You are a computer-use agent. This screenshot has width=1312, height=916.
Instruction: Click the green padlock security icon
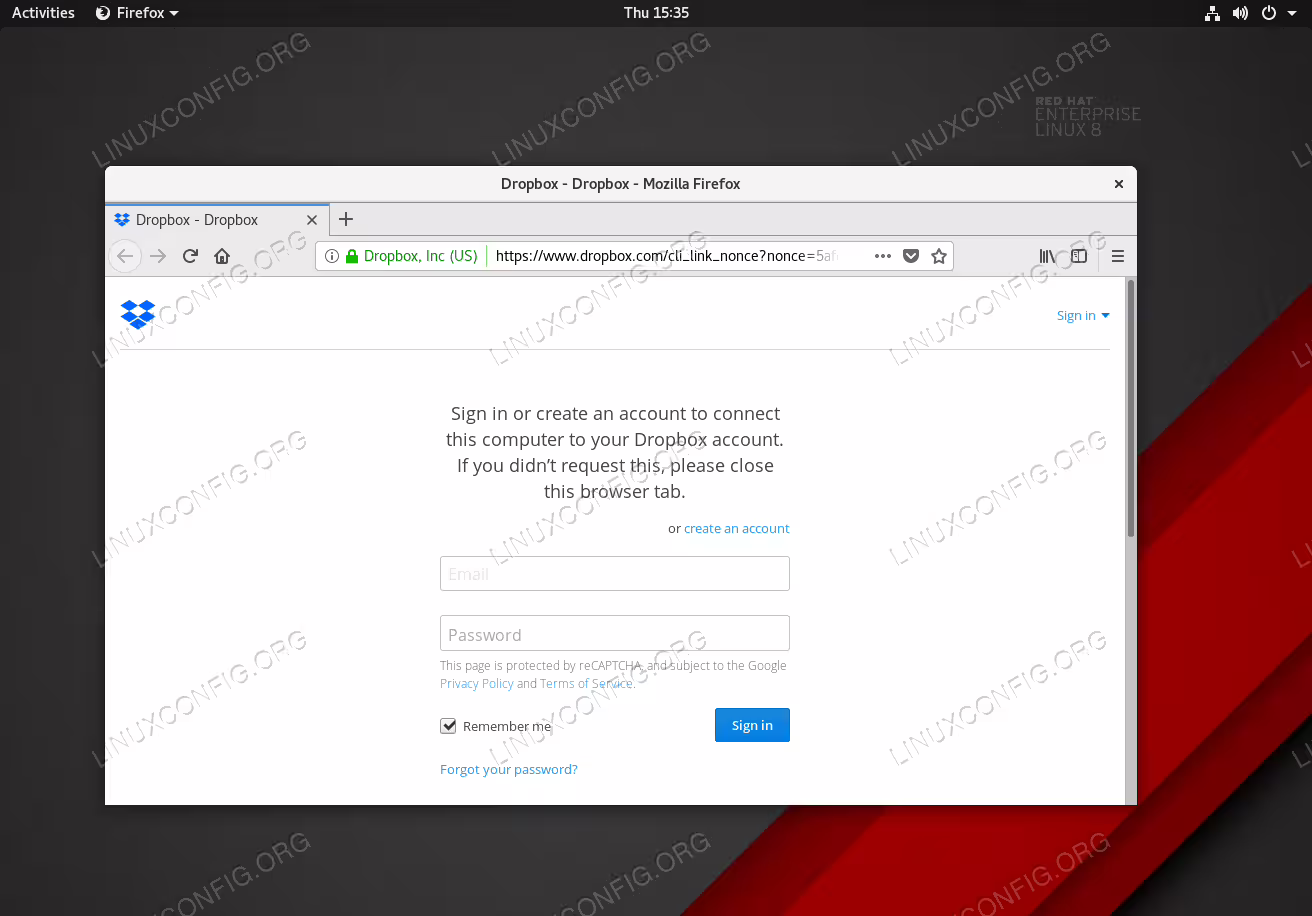pos(352,256)
